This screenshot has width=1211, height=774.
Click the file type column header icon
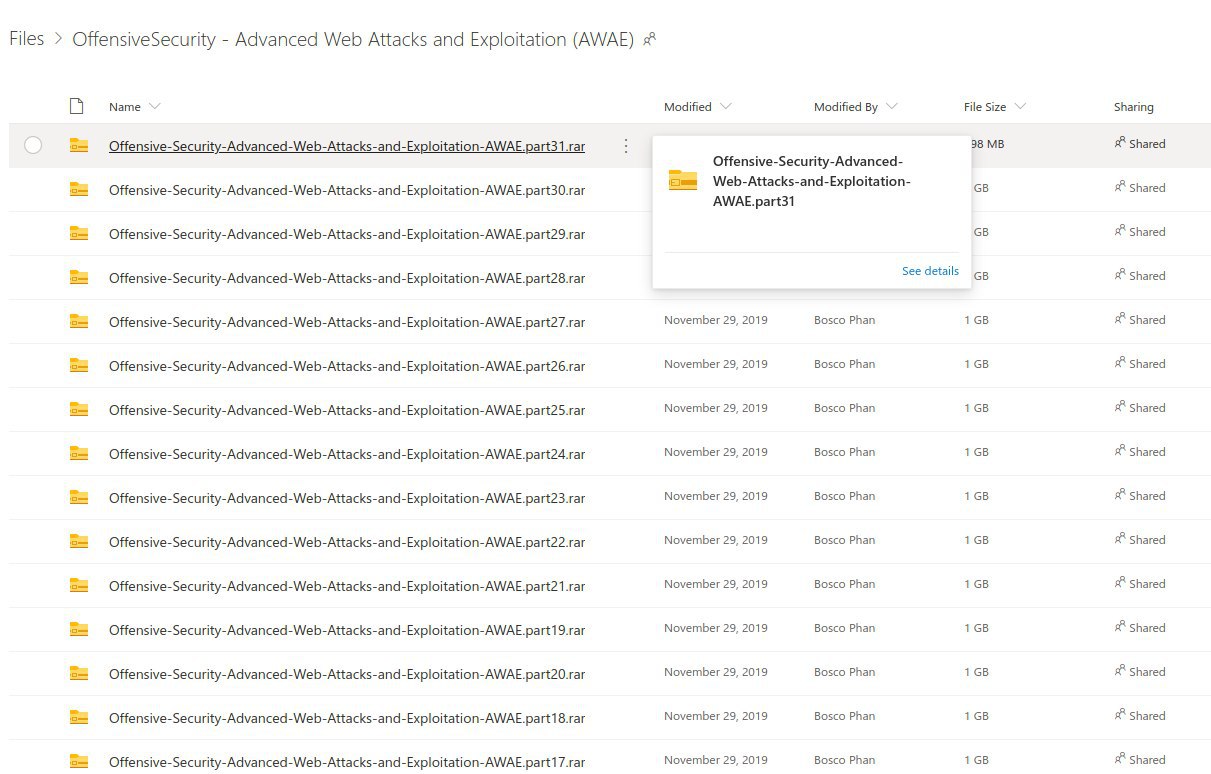tap(76, 106)
